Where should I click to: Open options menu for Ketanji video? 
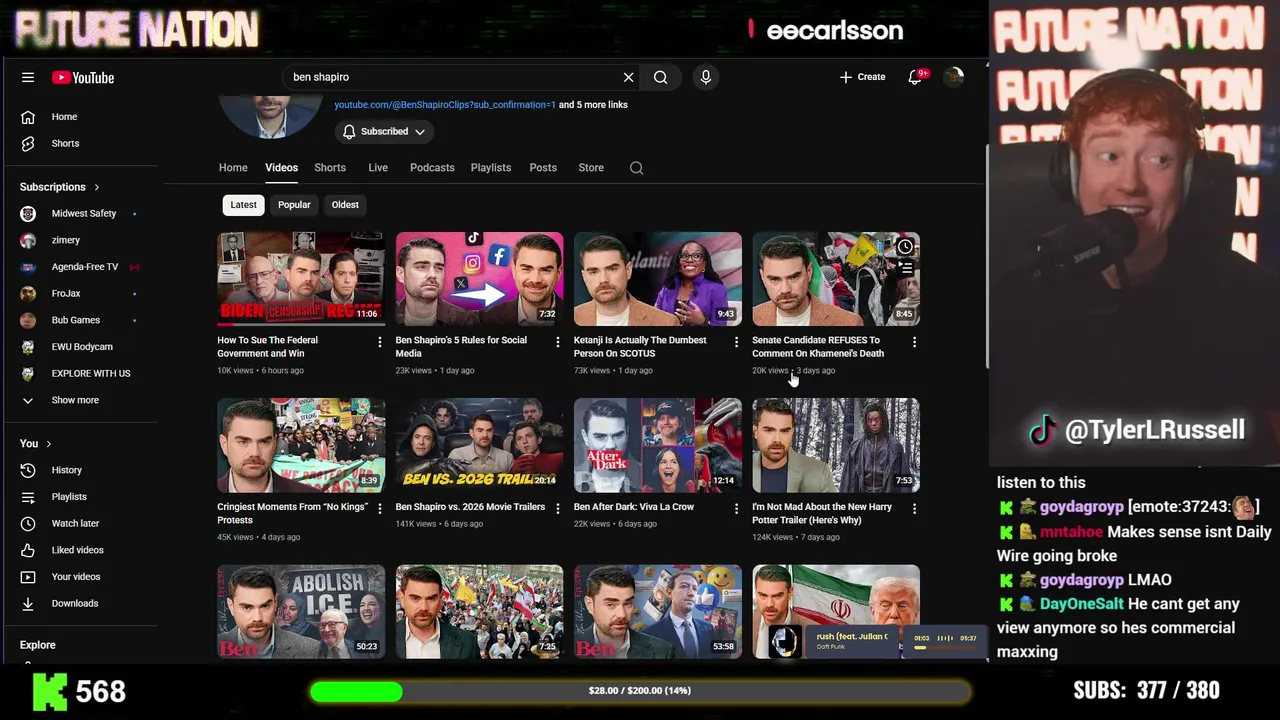click(x=736, y=342)
